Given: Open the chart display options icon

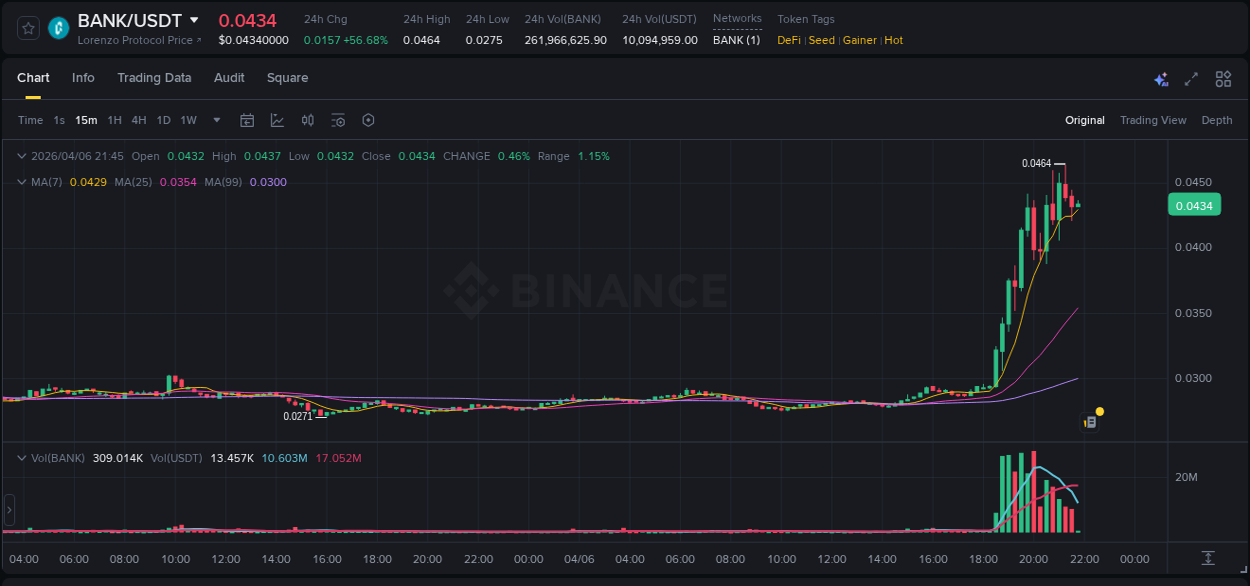Looking at the screenshot, I should click(338, 120).
